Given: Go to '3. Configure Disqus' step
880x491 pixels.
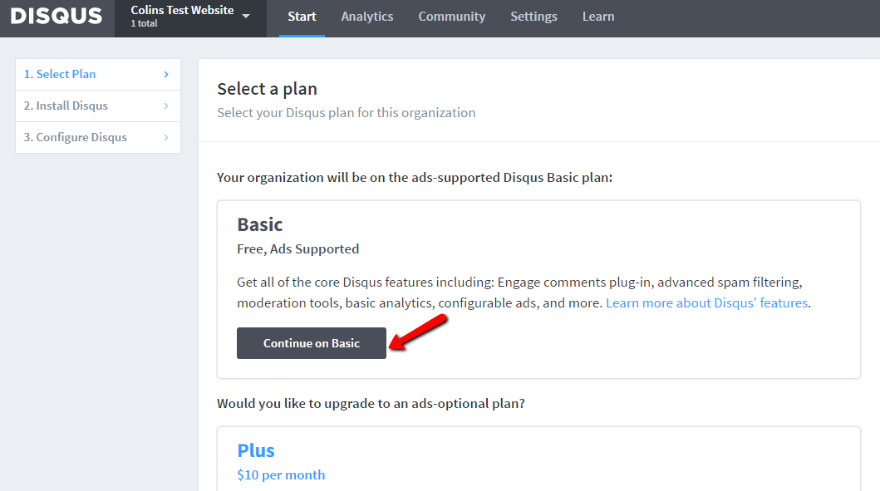Looking at the screenshot, I should click(x=75, y=138).
